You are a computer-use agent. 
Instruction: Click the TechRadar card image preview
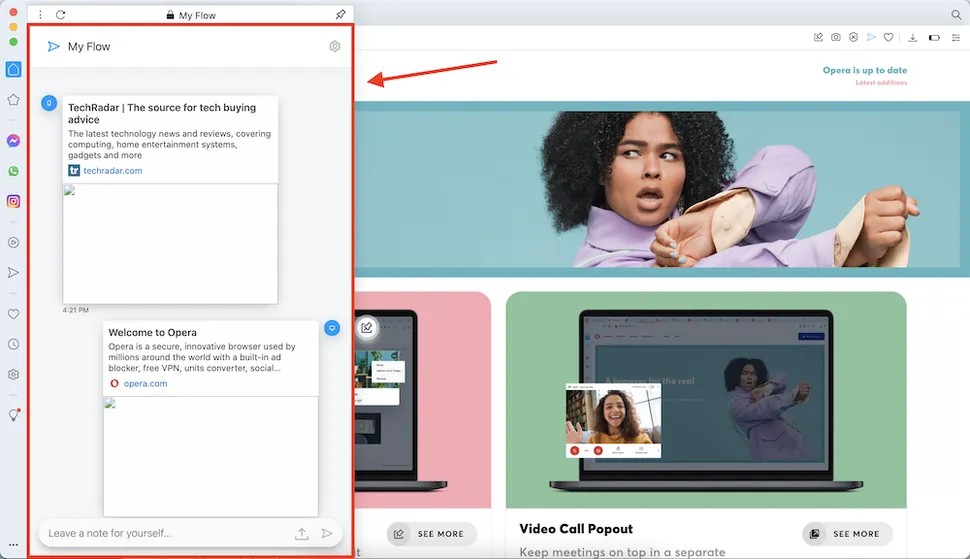tap(170, 243)
